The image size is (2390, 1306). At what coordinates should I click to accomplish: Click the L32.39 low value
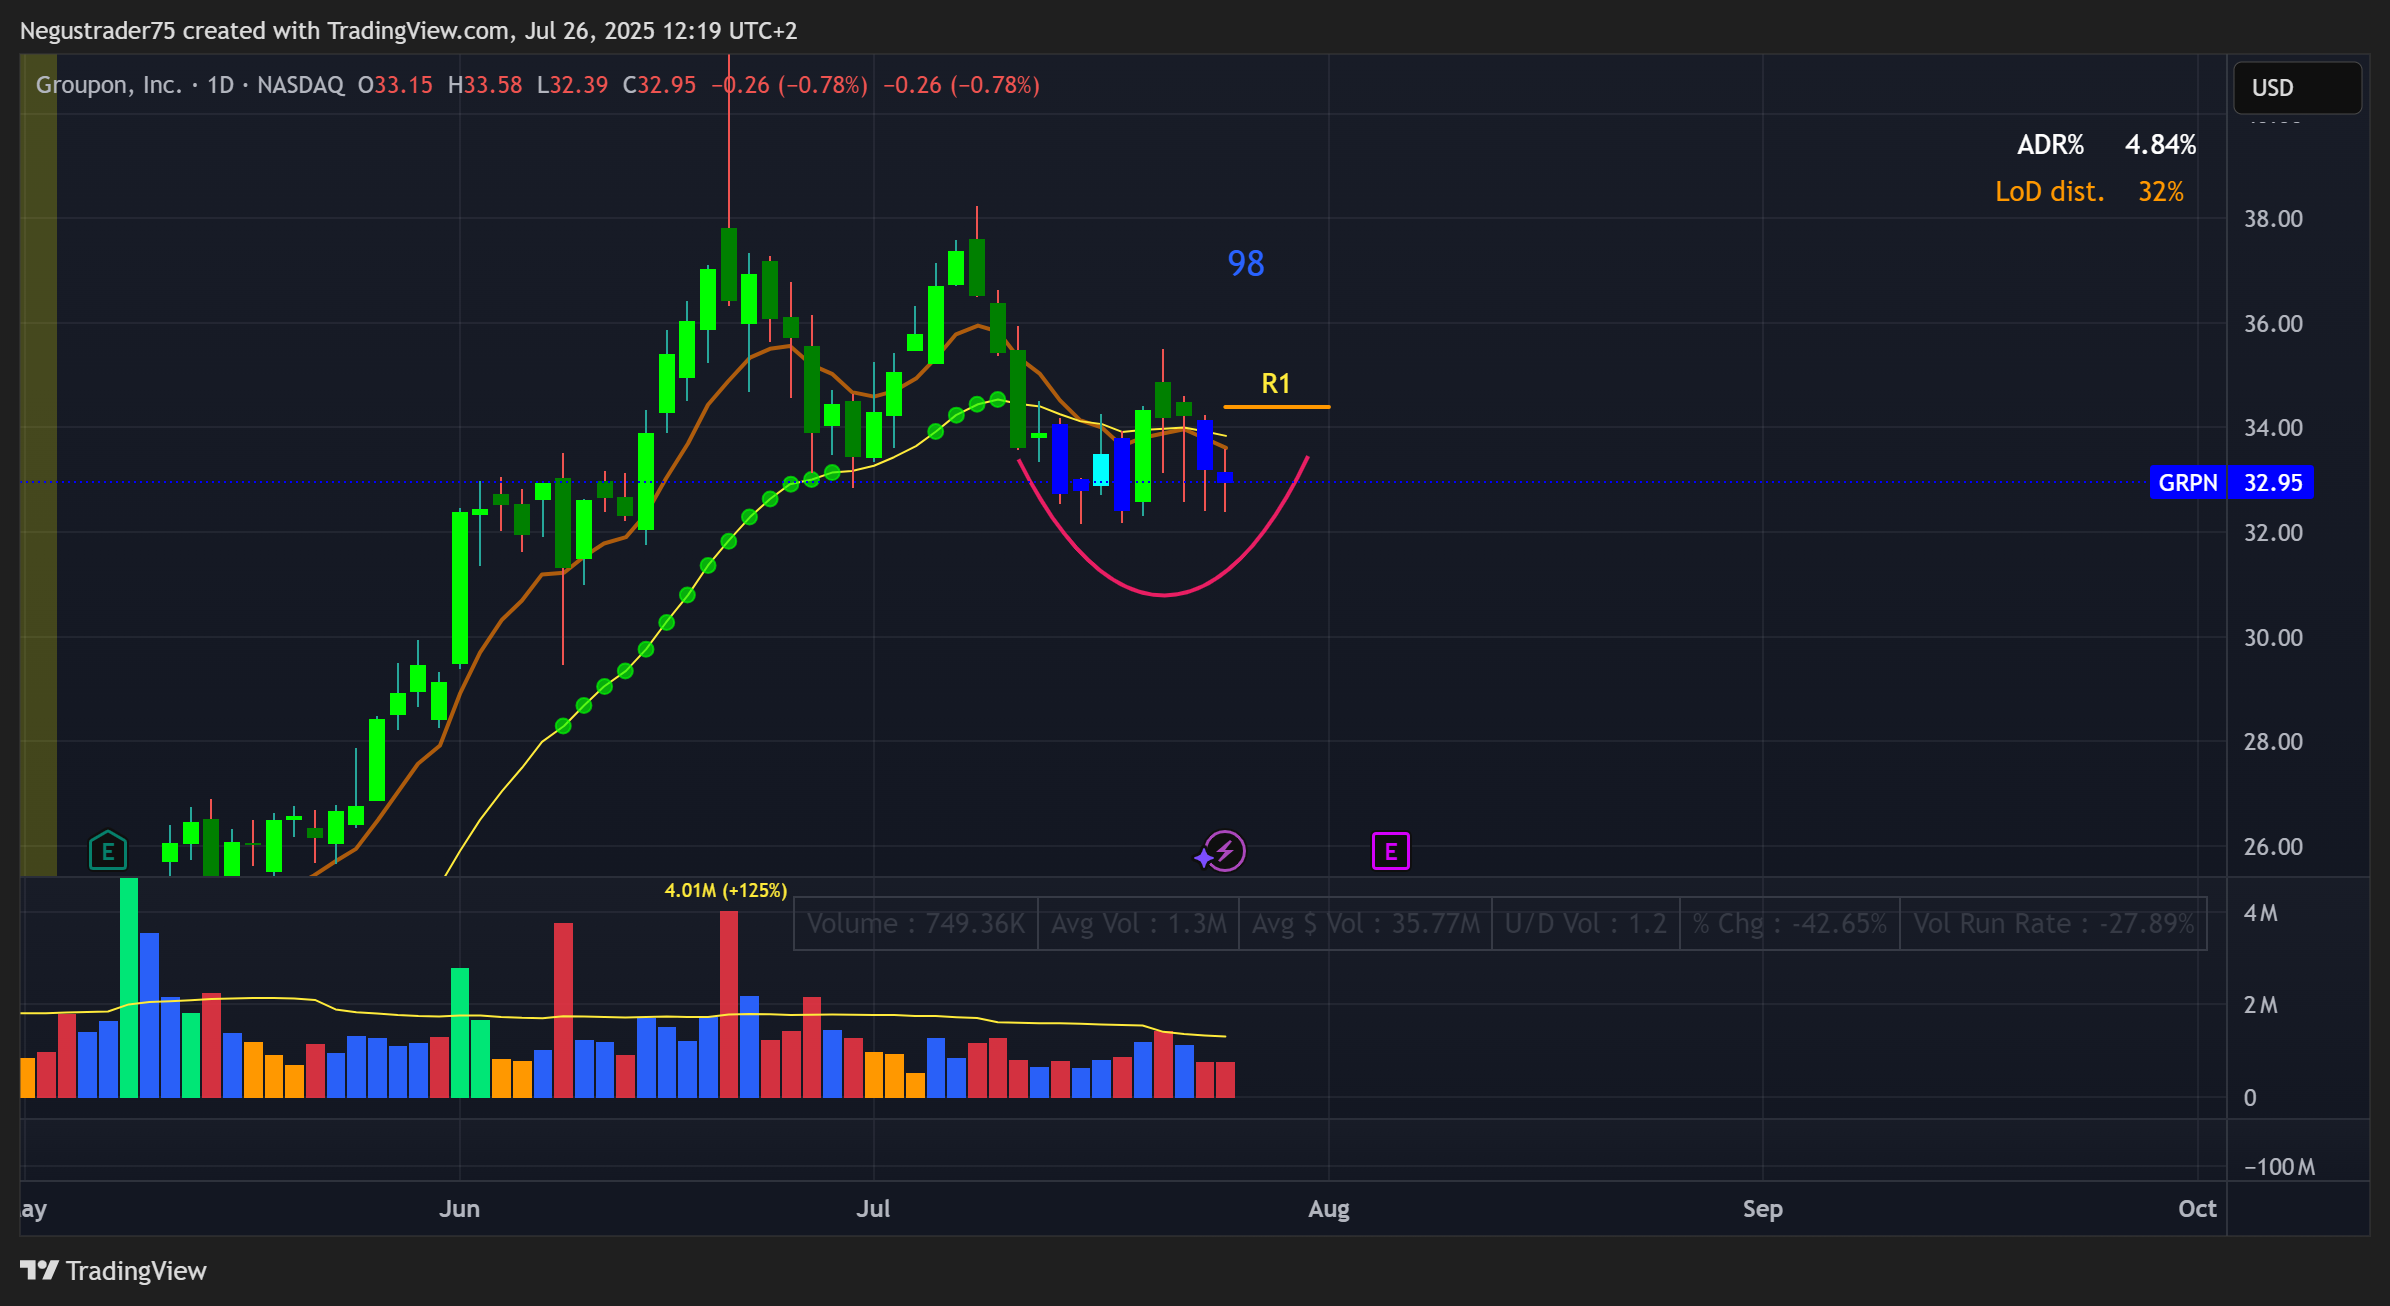(572, 85)
